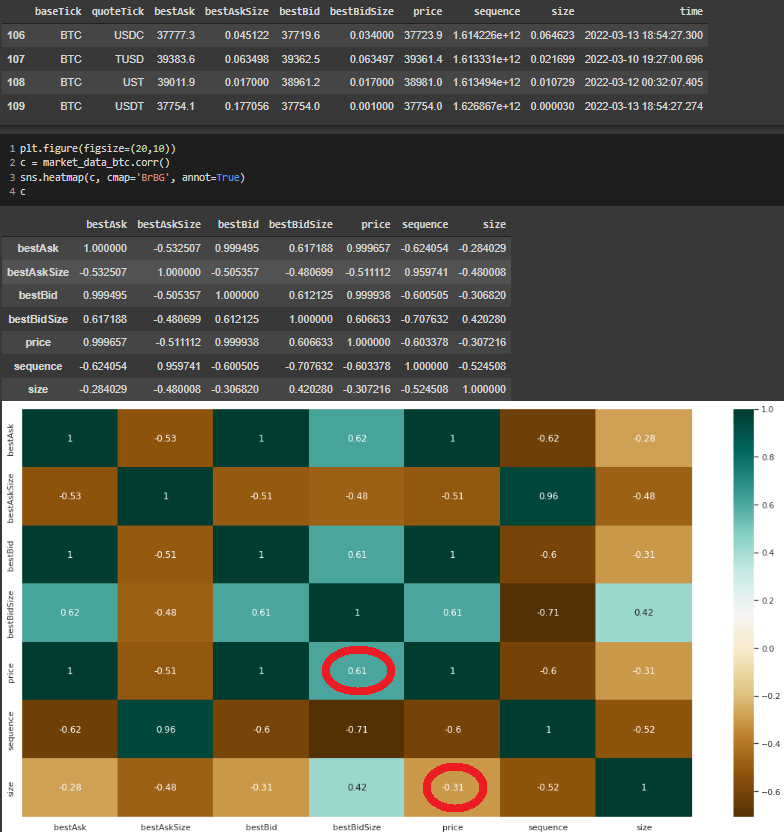
Task: Click the red-circled -0.31 heatmap cell
Action: tap(453, 786)
